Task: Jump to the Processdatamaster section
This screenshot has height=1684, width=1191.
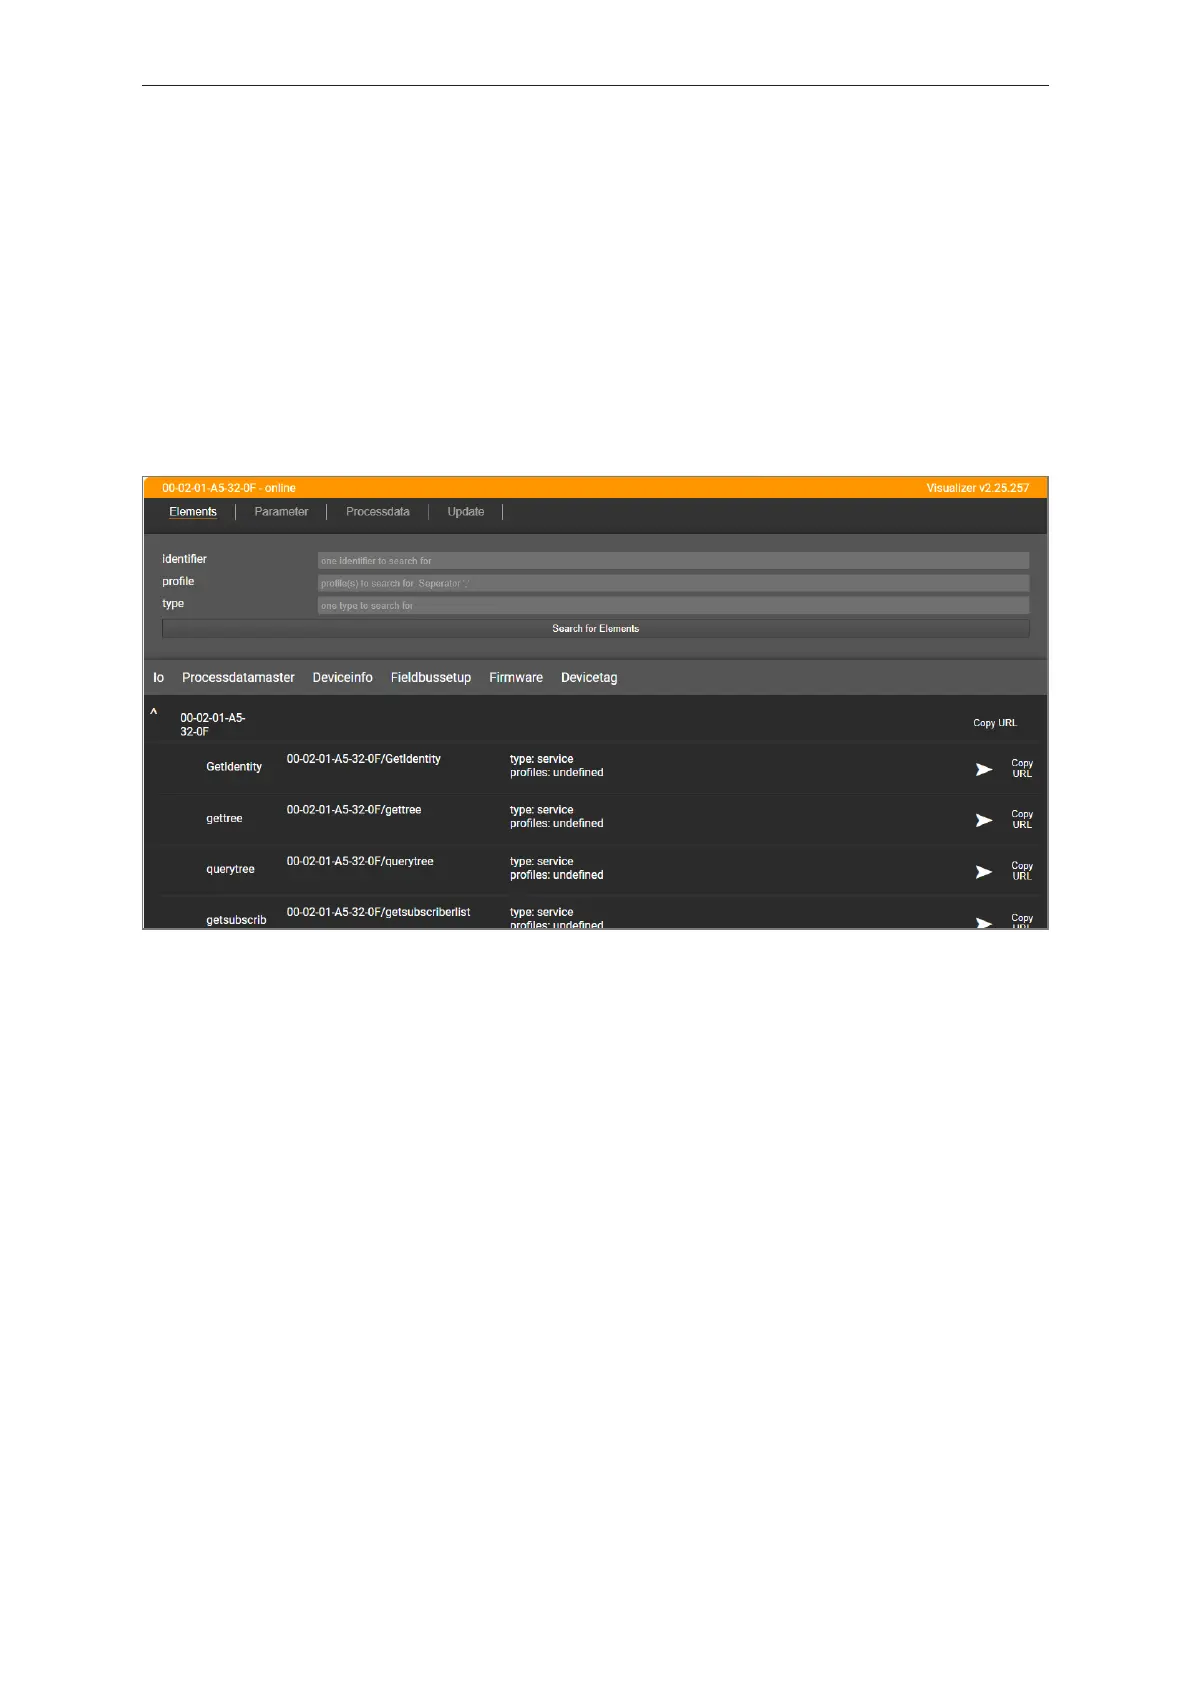Action: (x=238, y=678)
